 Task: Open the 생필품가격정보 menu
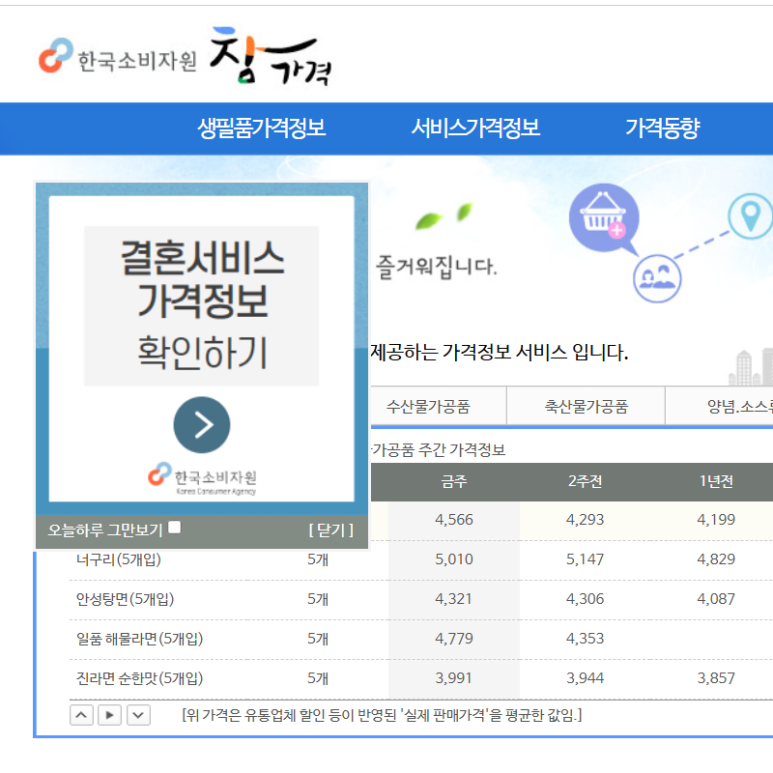point(261,128)
